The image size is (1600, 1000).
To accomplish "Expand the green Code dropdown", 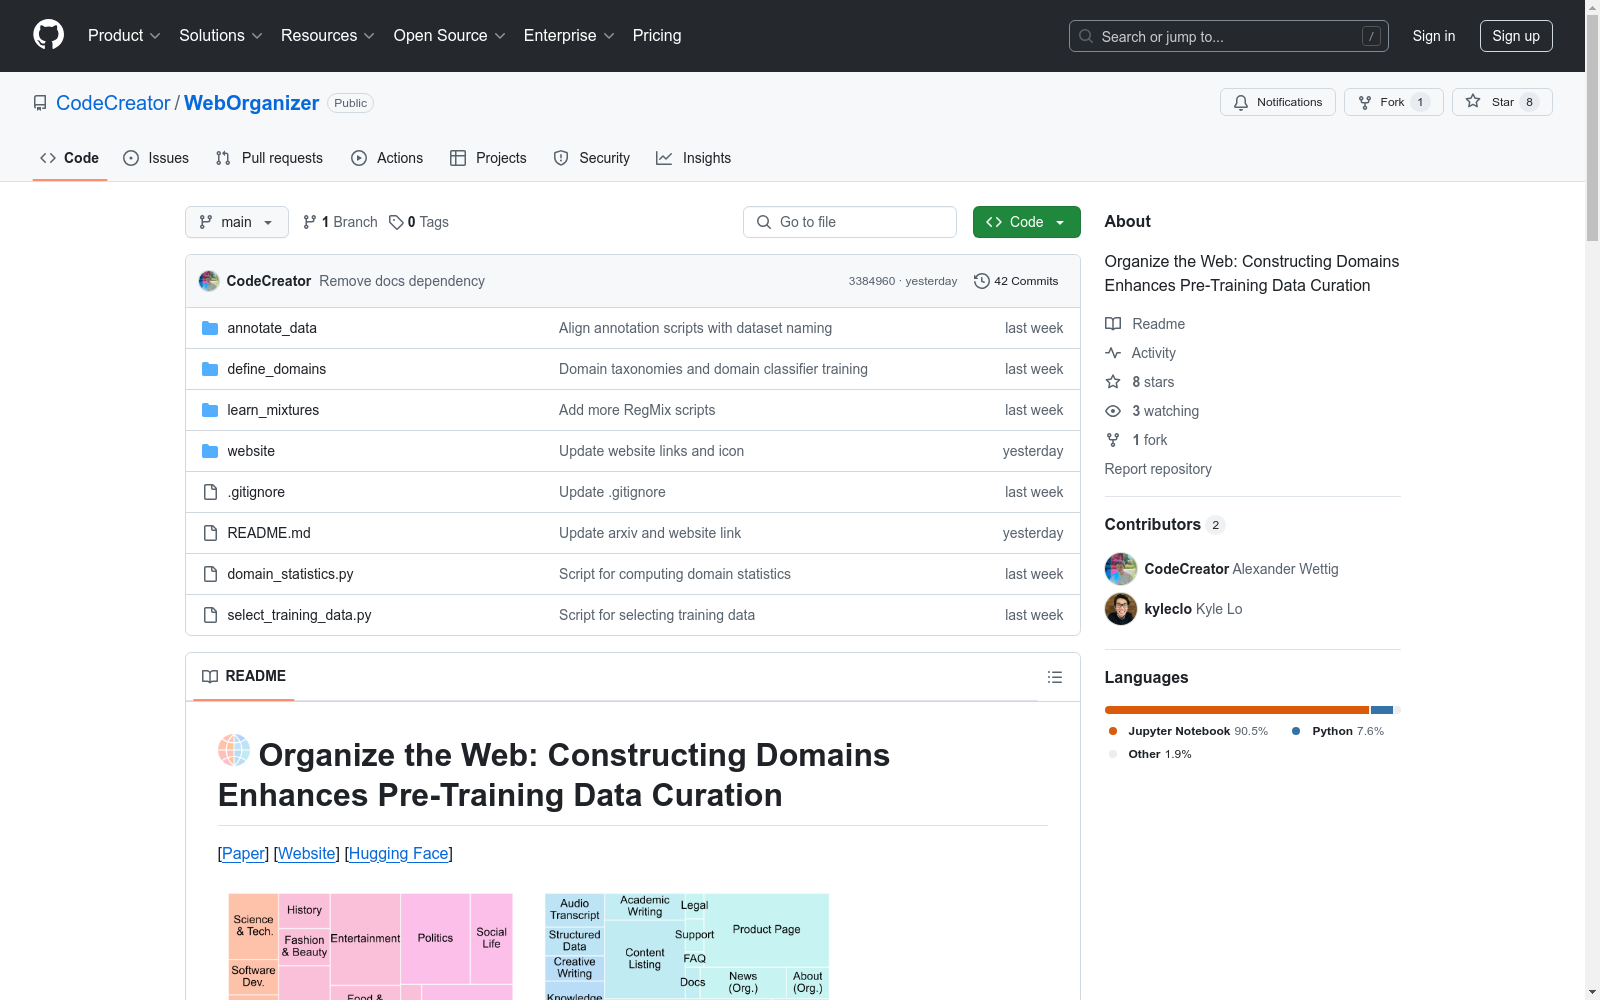I will pyautogui.click(x=1026, y=222).
